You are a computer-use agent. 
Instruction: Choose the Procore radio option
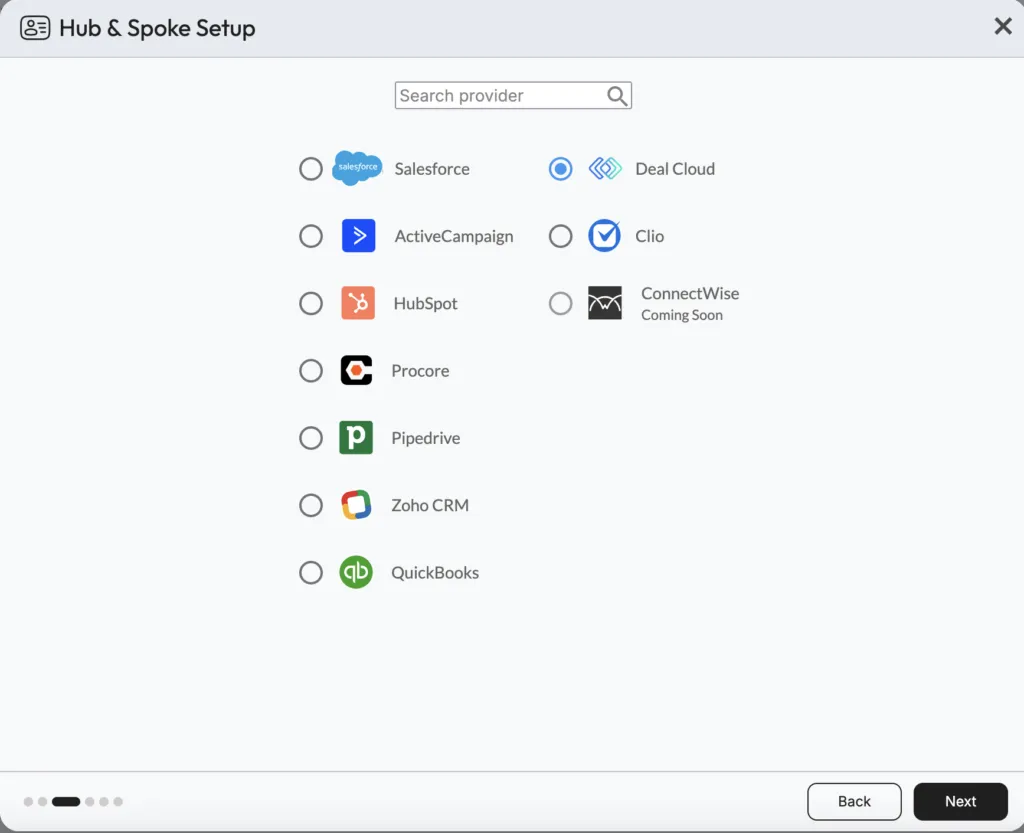tap(311, 370)
